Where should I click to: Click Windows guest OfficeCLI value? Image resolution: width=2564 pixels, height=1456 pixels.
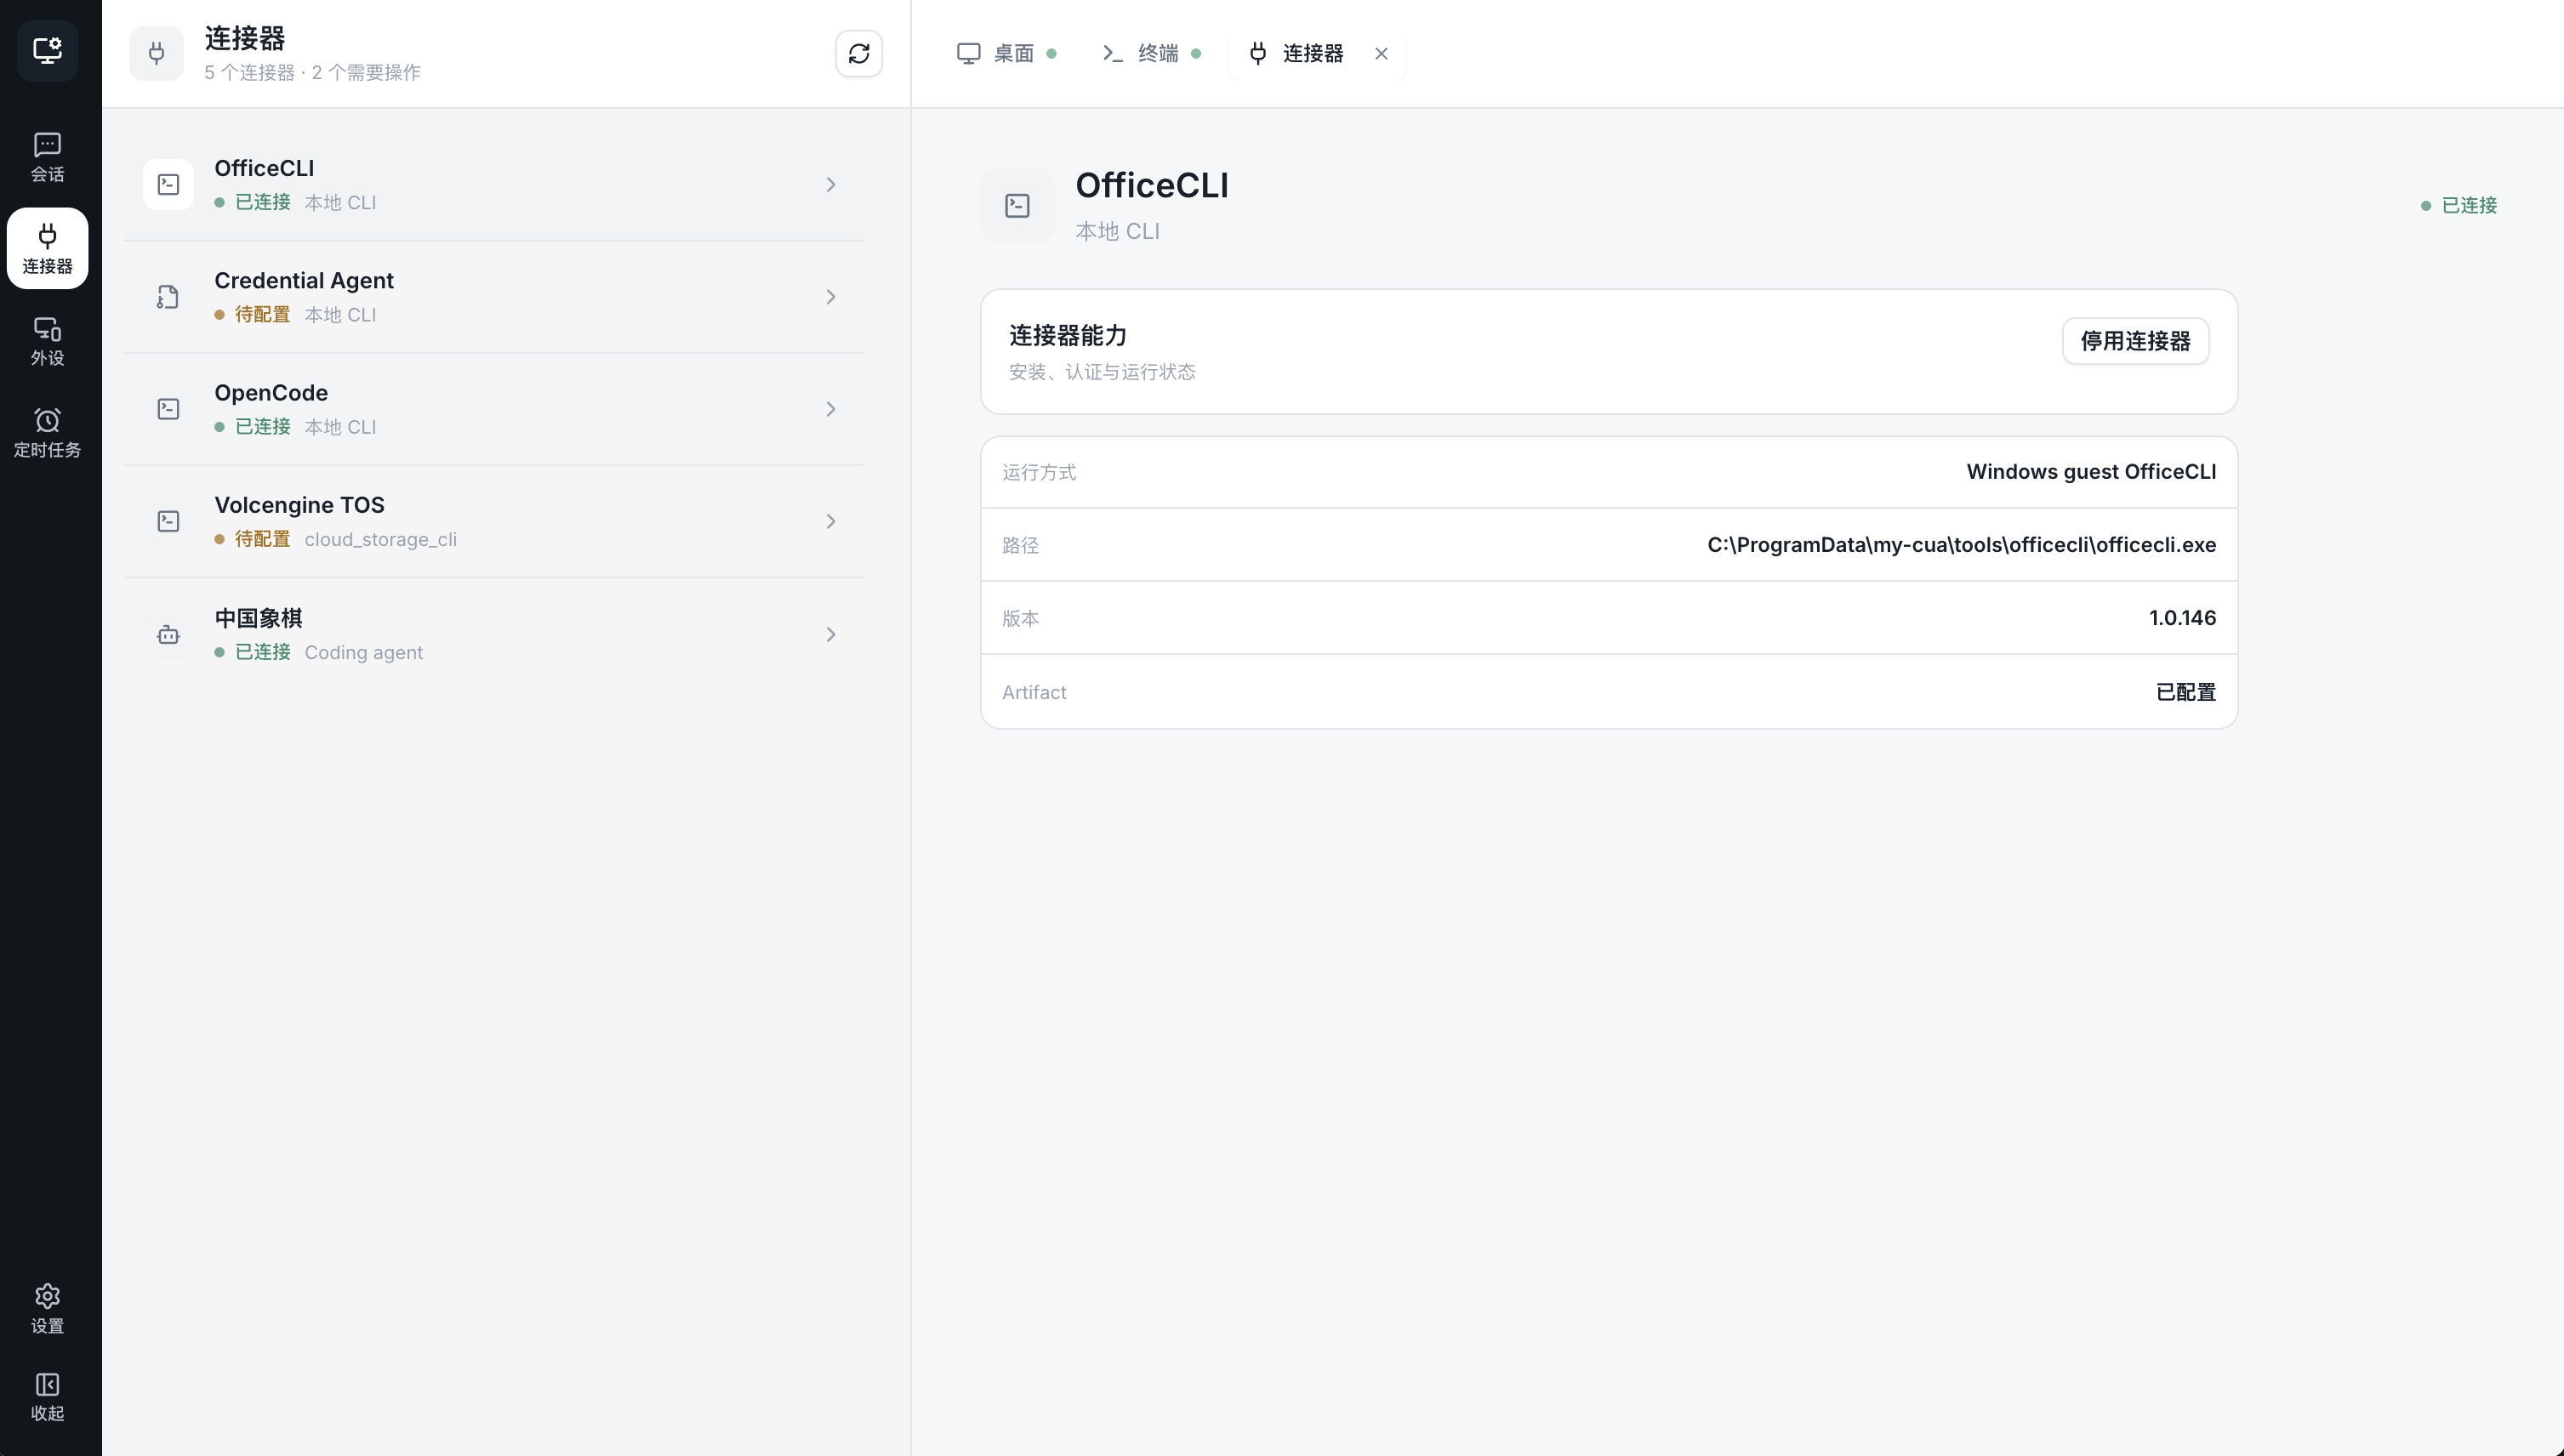tap(2091, 472)
